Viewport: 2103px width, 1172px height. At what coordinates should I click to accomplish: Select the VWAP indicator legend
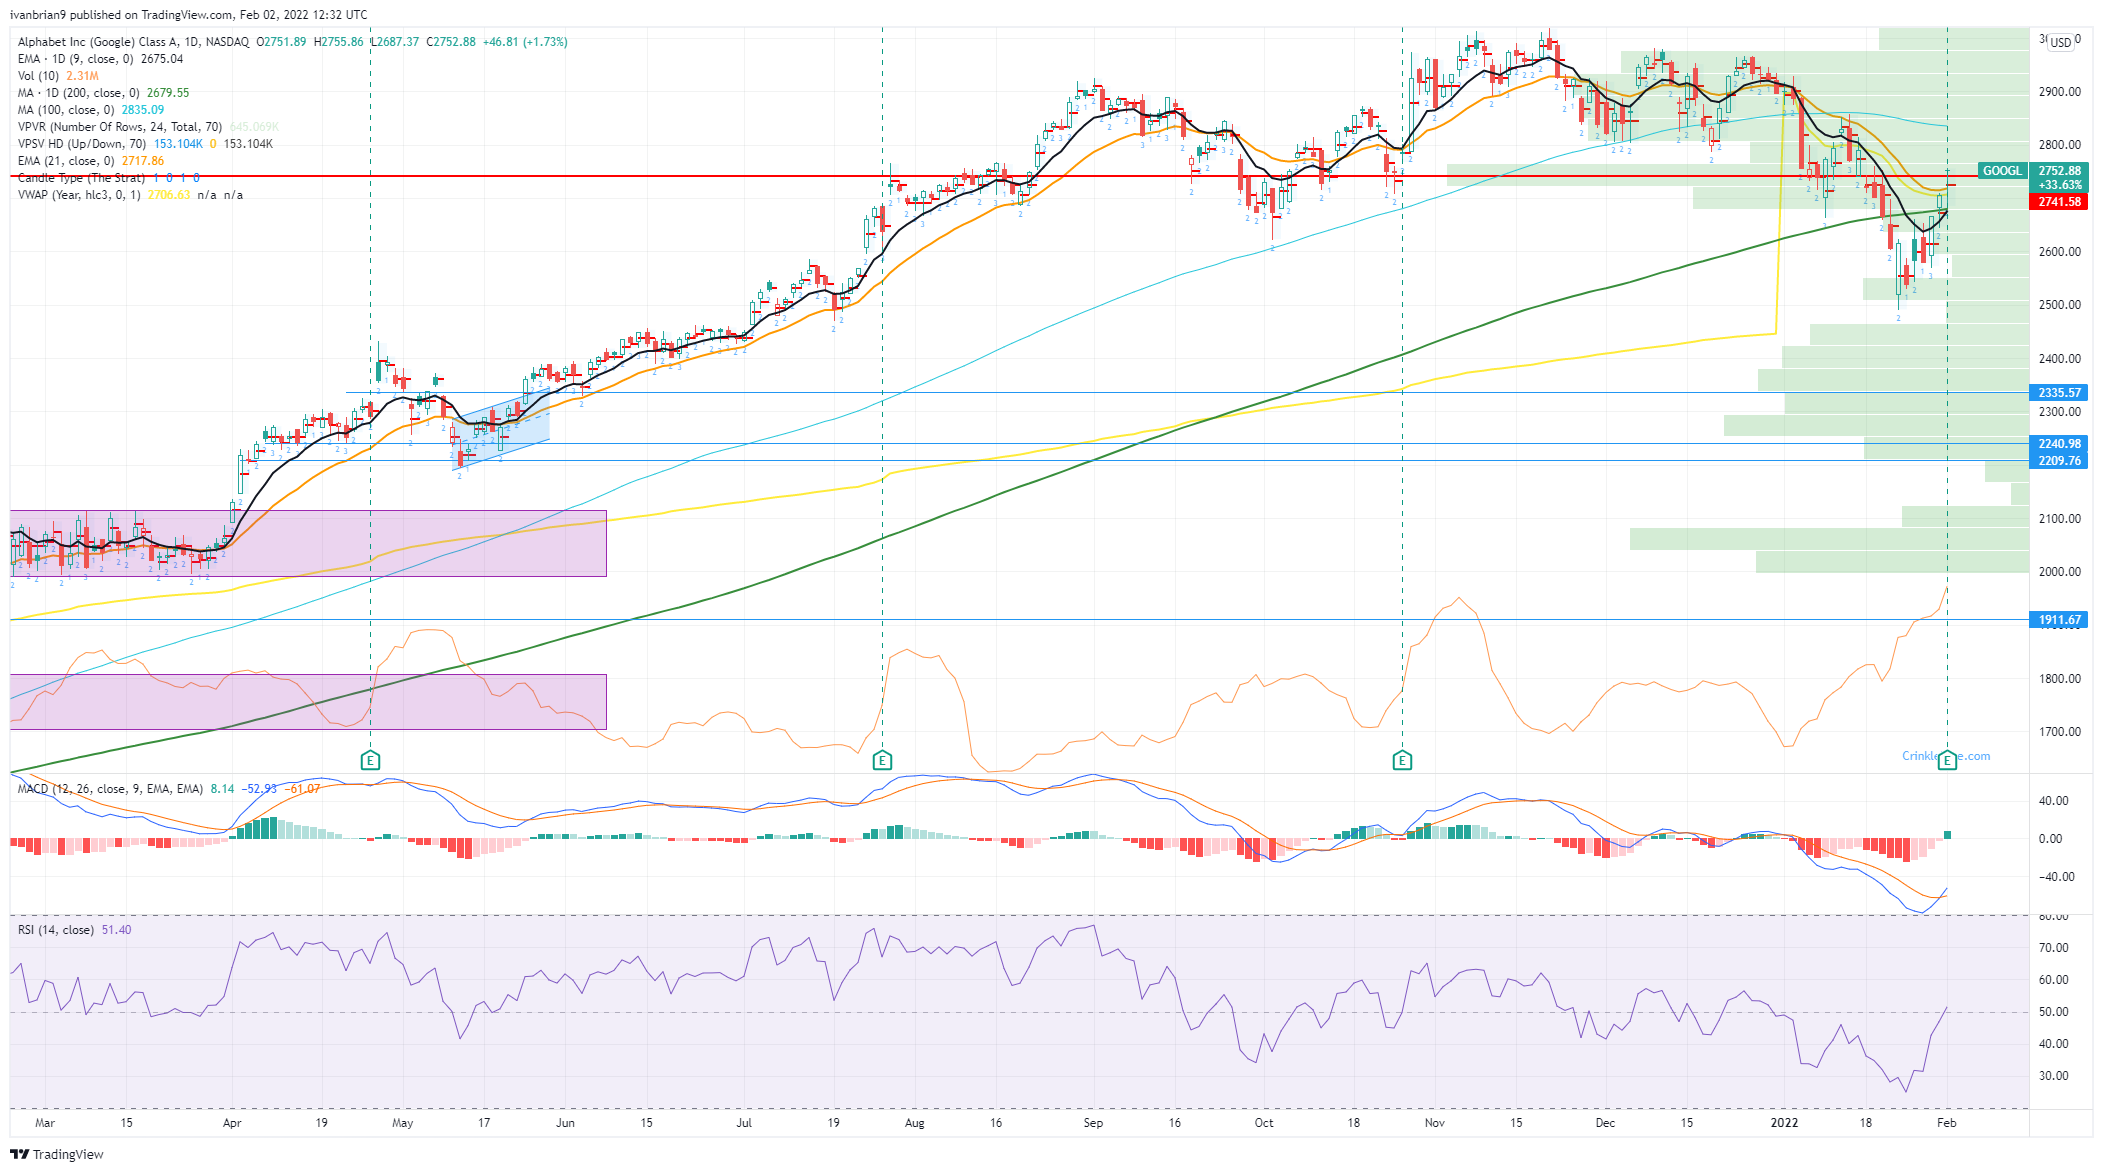tap(130, 195)
